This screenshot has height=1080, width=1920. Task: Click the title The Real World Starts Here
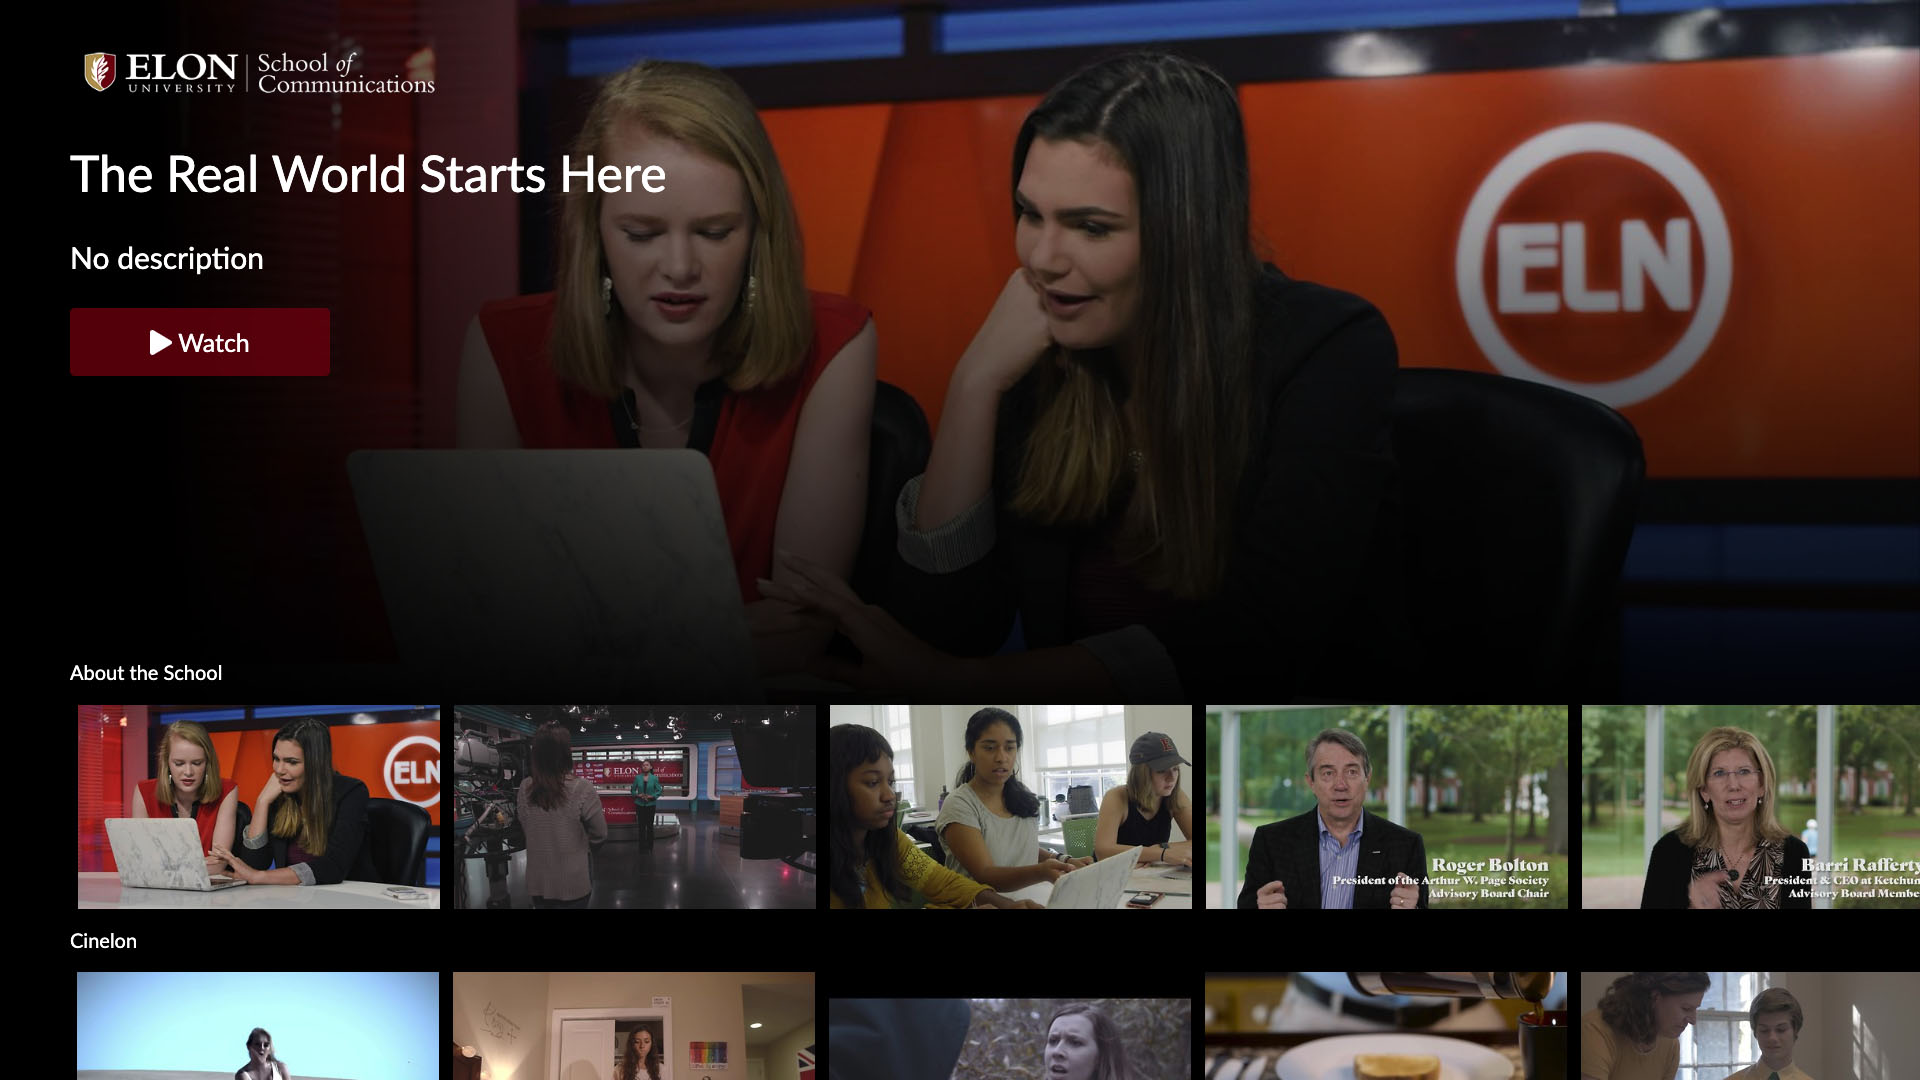tap(368, 174)
